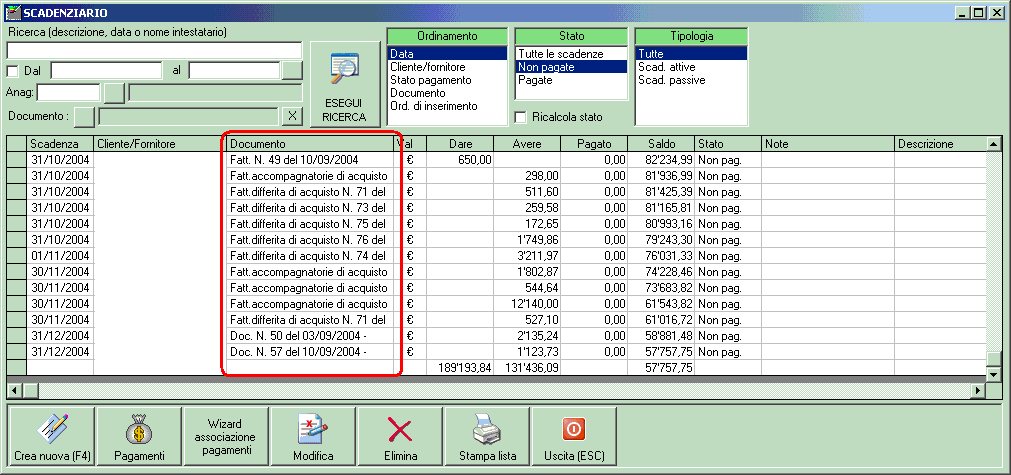The width and height of the screenshot is (1011, 475).
Task: Click Modifica edit icon button
Action: point(313,437)
